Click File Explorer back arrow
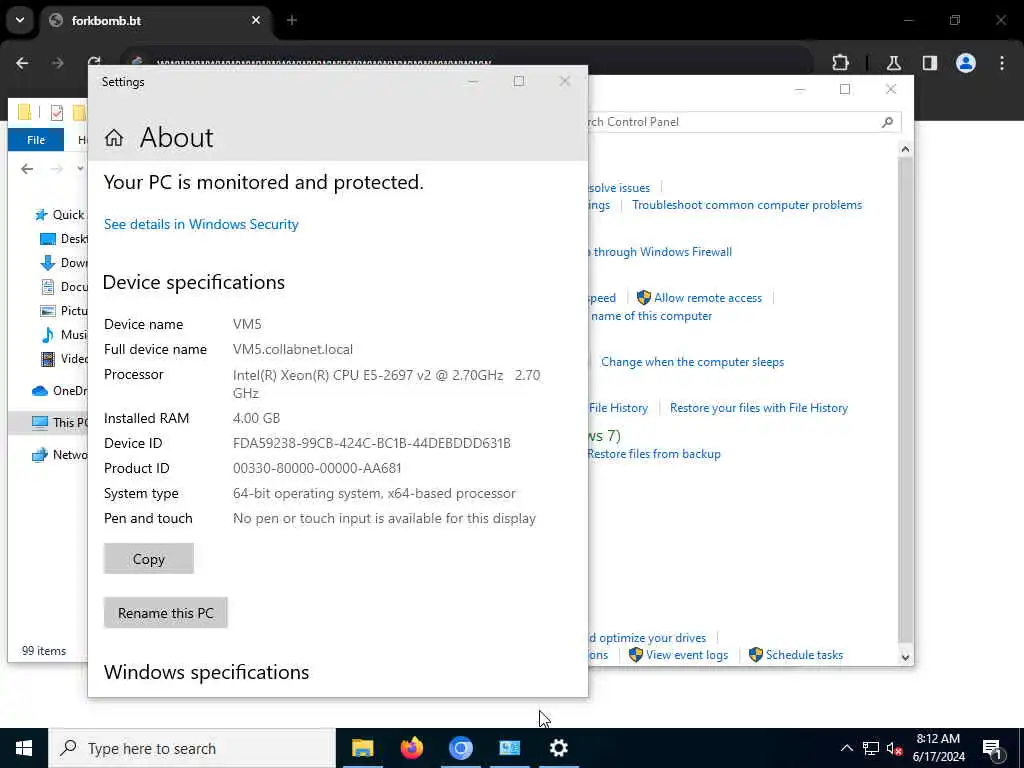Image resolution: width=1024 pixels, height=768 pixels. tap(27, 169)
